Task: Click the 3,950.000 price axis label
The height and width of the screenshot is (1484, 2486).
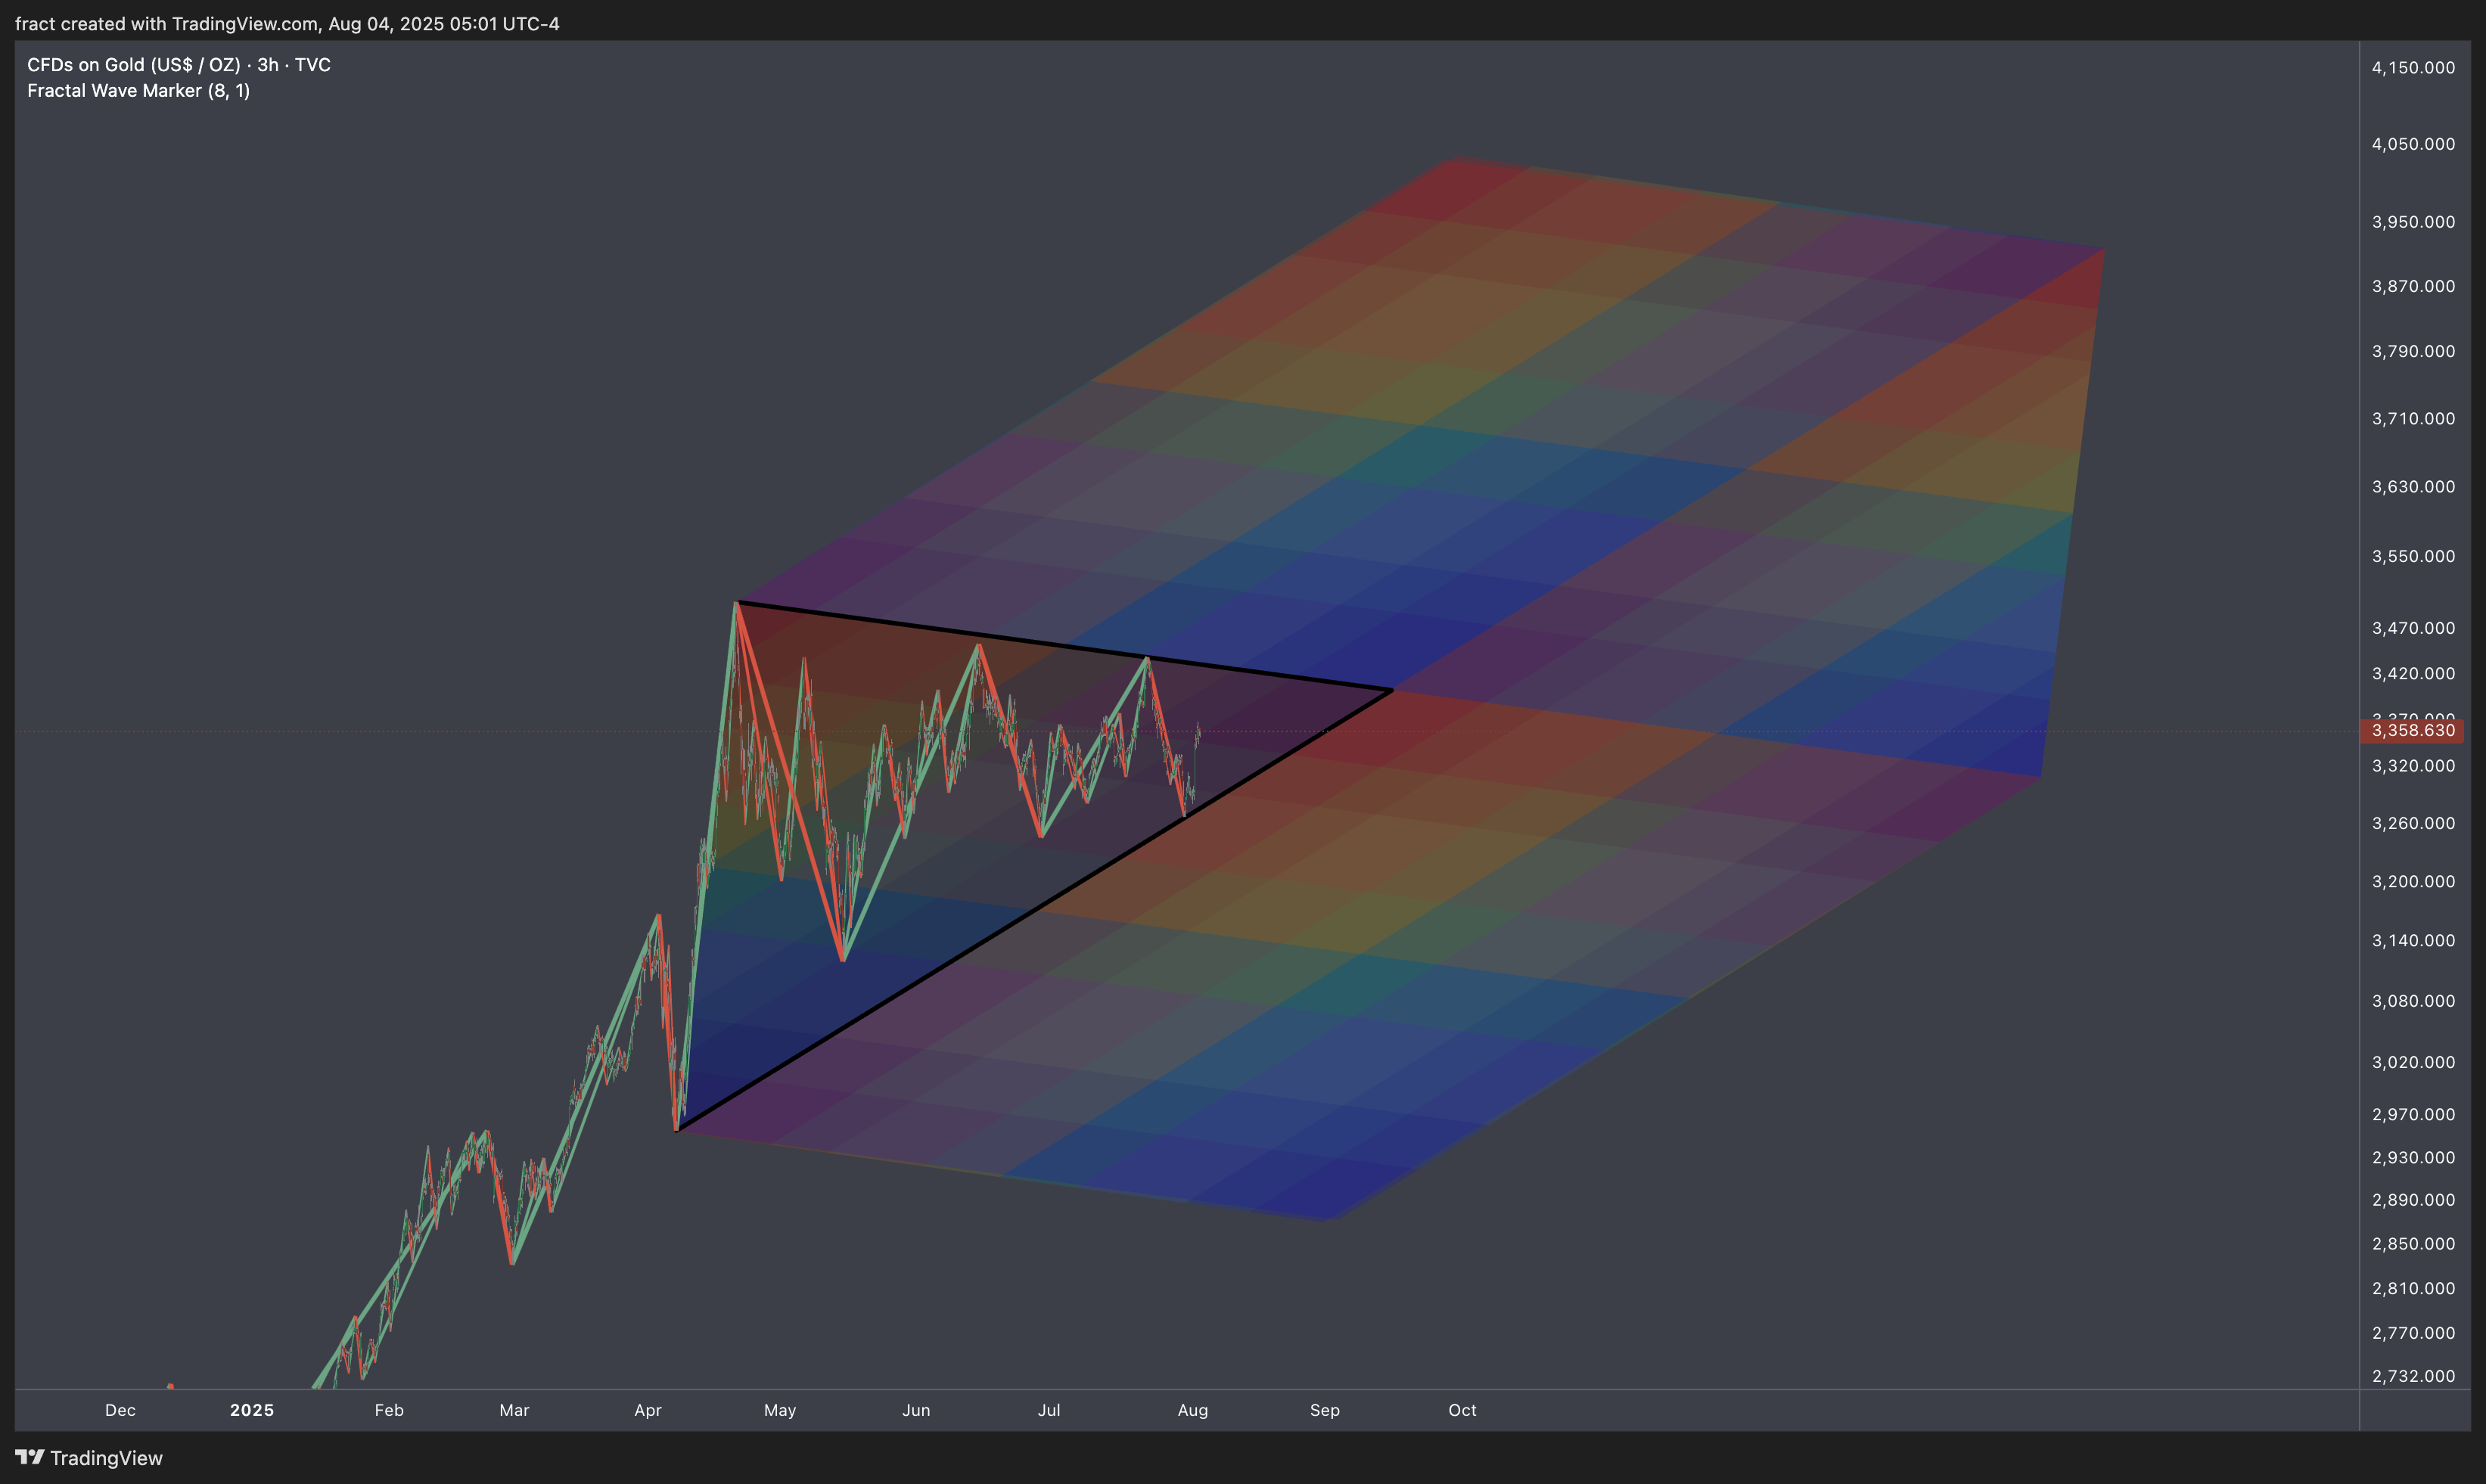Action: [x=2413, y=222]
